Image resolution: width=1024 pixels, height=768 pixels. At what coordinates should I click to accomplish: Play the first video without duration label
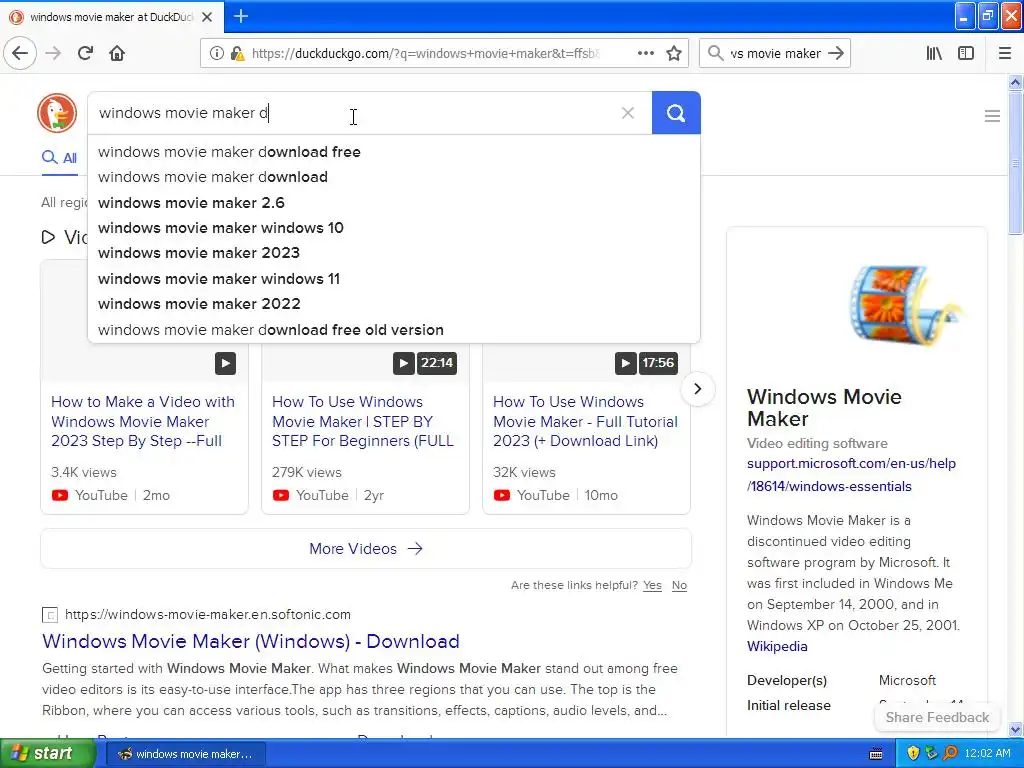tap(225, 363)
